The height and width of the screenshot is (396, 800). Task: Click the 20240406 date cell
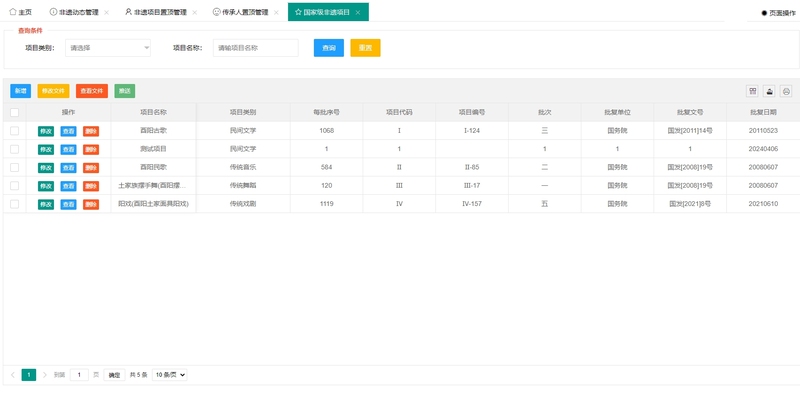pyautogui.click(x=763, y=149)
